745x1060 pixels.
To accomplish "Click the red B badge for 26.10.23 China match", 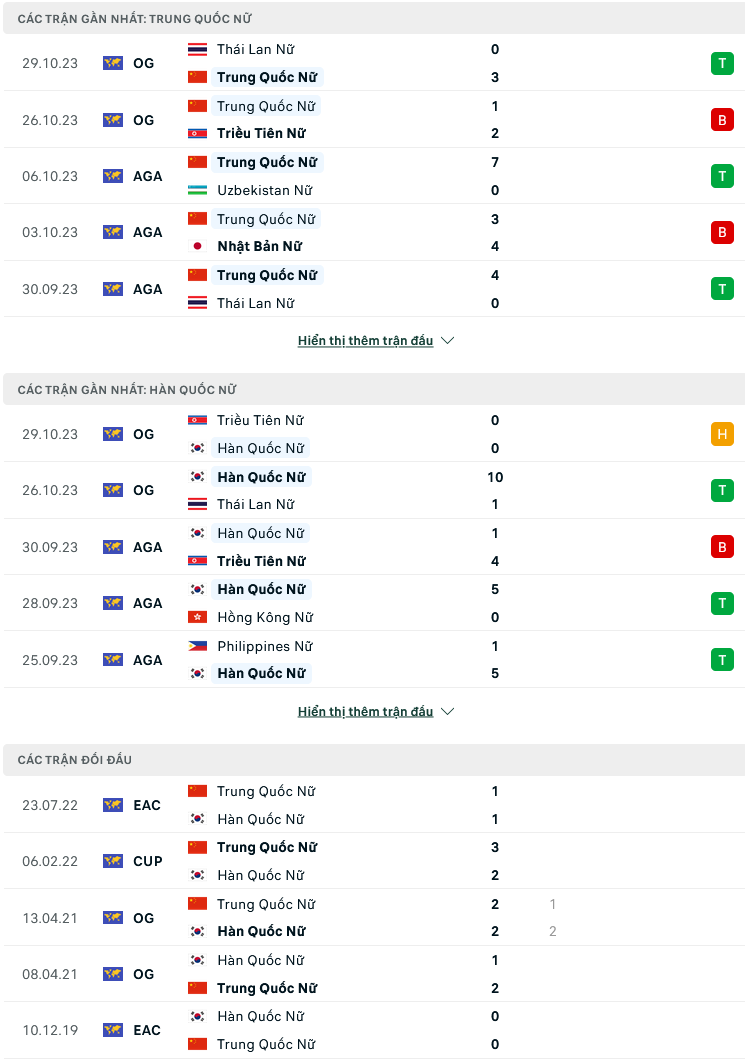I will coord(722,120).
